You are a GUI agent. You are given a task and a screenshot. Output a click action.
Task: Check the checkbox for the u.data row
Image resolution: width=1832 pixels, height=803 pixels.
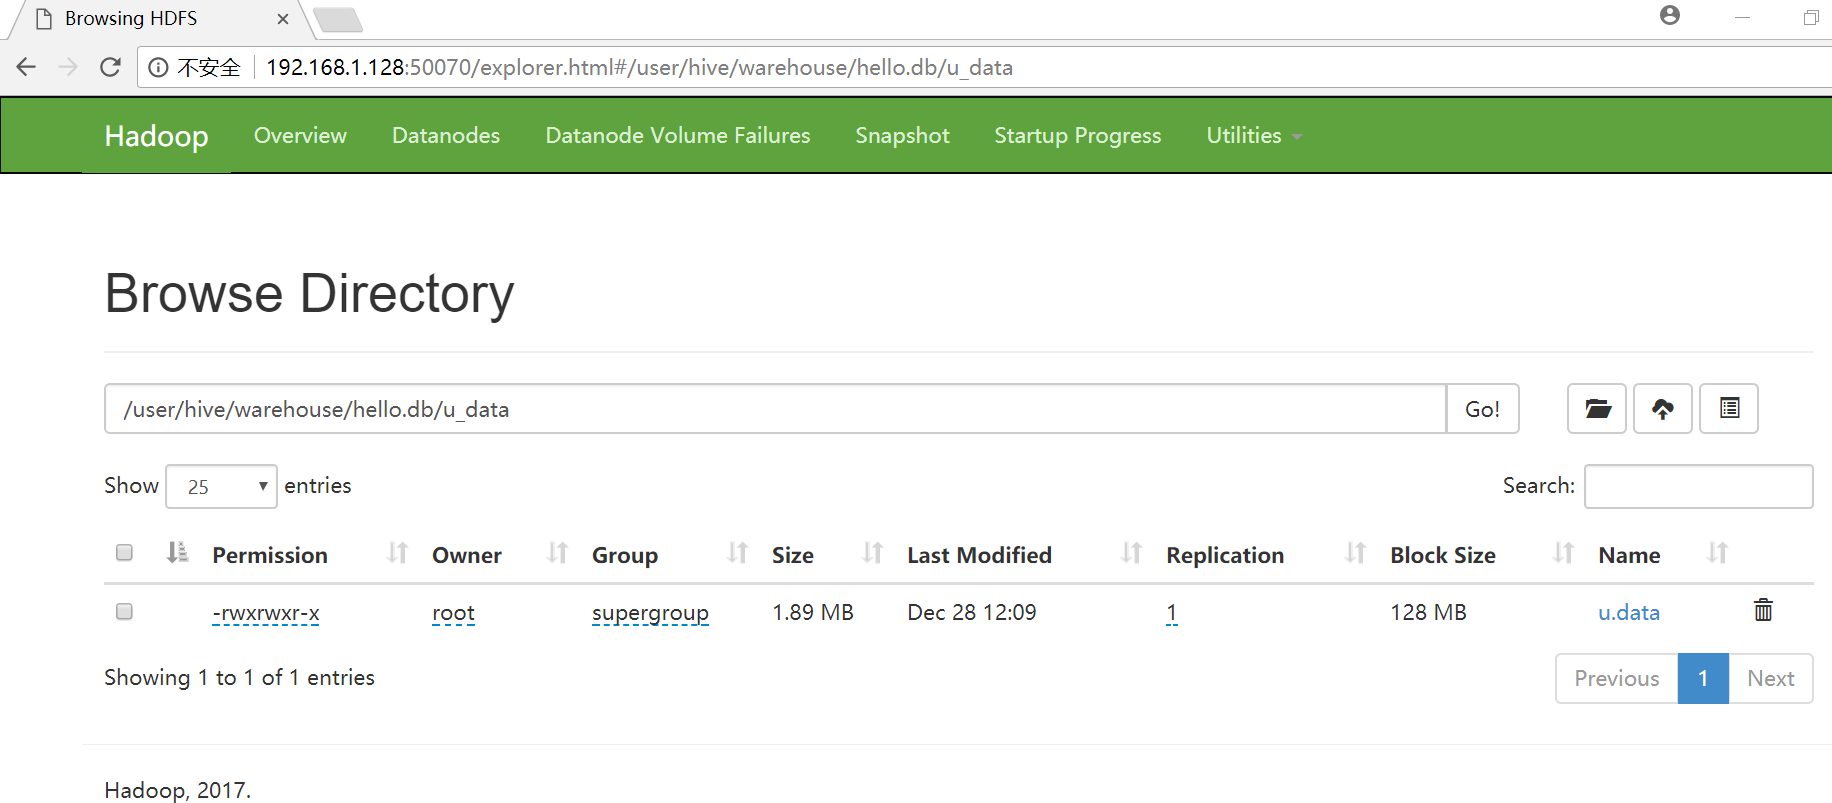click(124, 611)
